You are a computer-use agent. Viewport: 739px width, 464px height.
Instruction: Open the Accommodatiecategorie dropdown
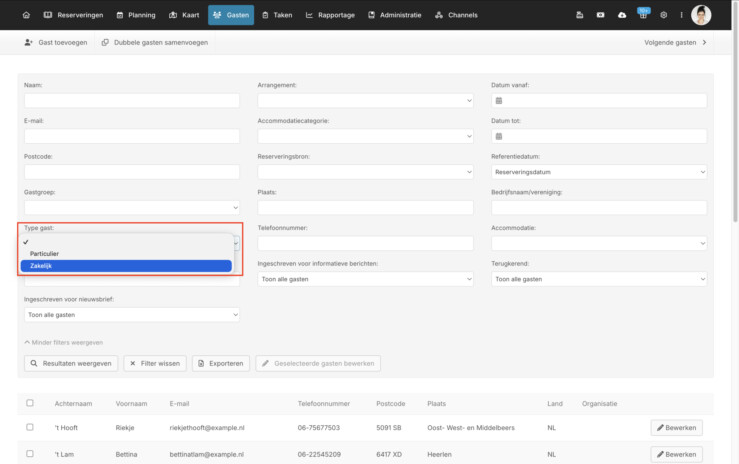pos(365,136)
